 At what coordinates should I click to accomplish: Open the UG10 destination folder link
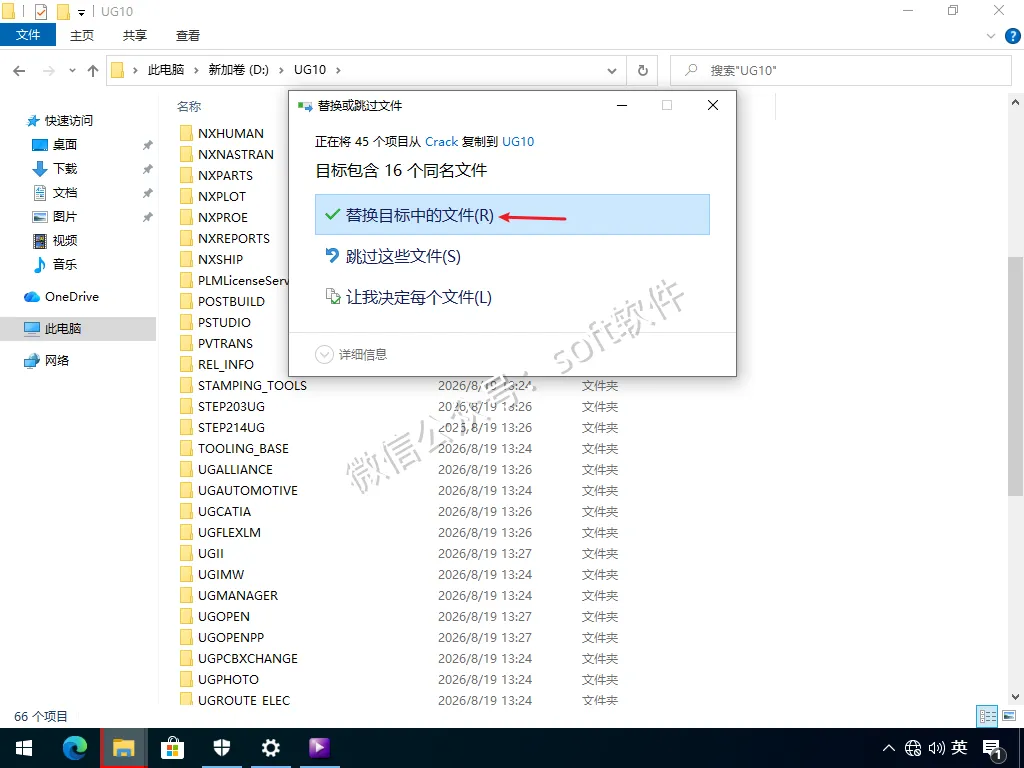pos(518,142)
